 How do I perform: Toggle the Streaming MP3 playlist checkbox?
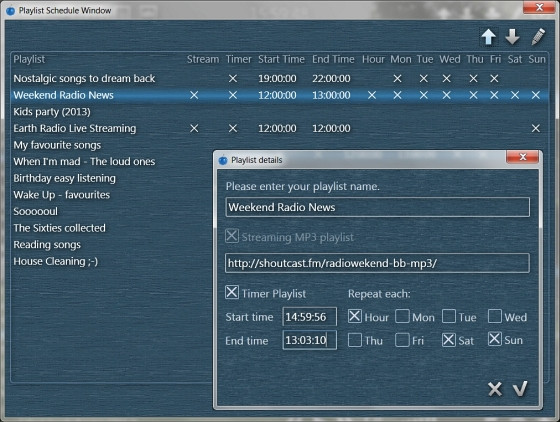[x=232, y=236]
